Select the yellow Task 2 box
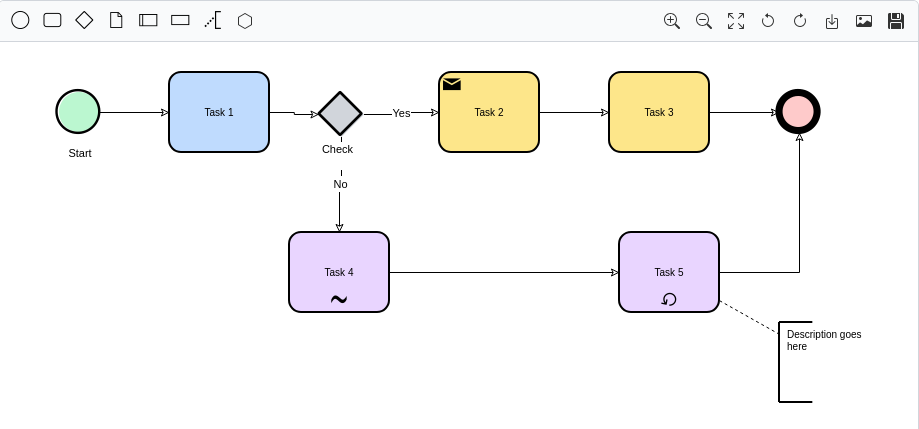 pos(489,112)
